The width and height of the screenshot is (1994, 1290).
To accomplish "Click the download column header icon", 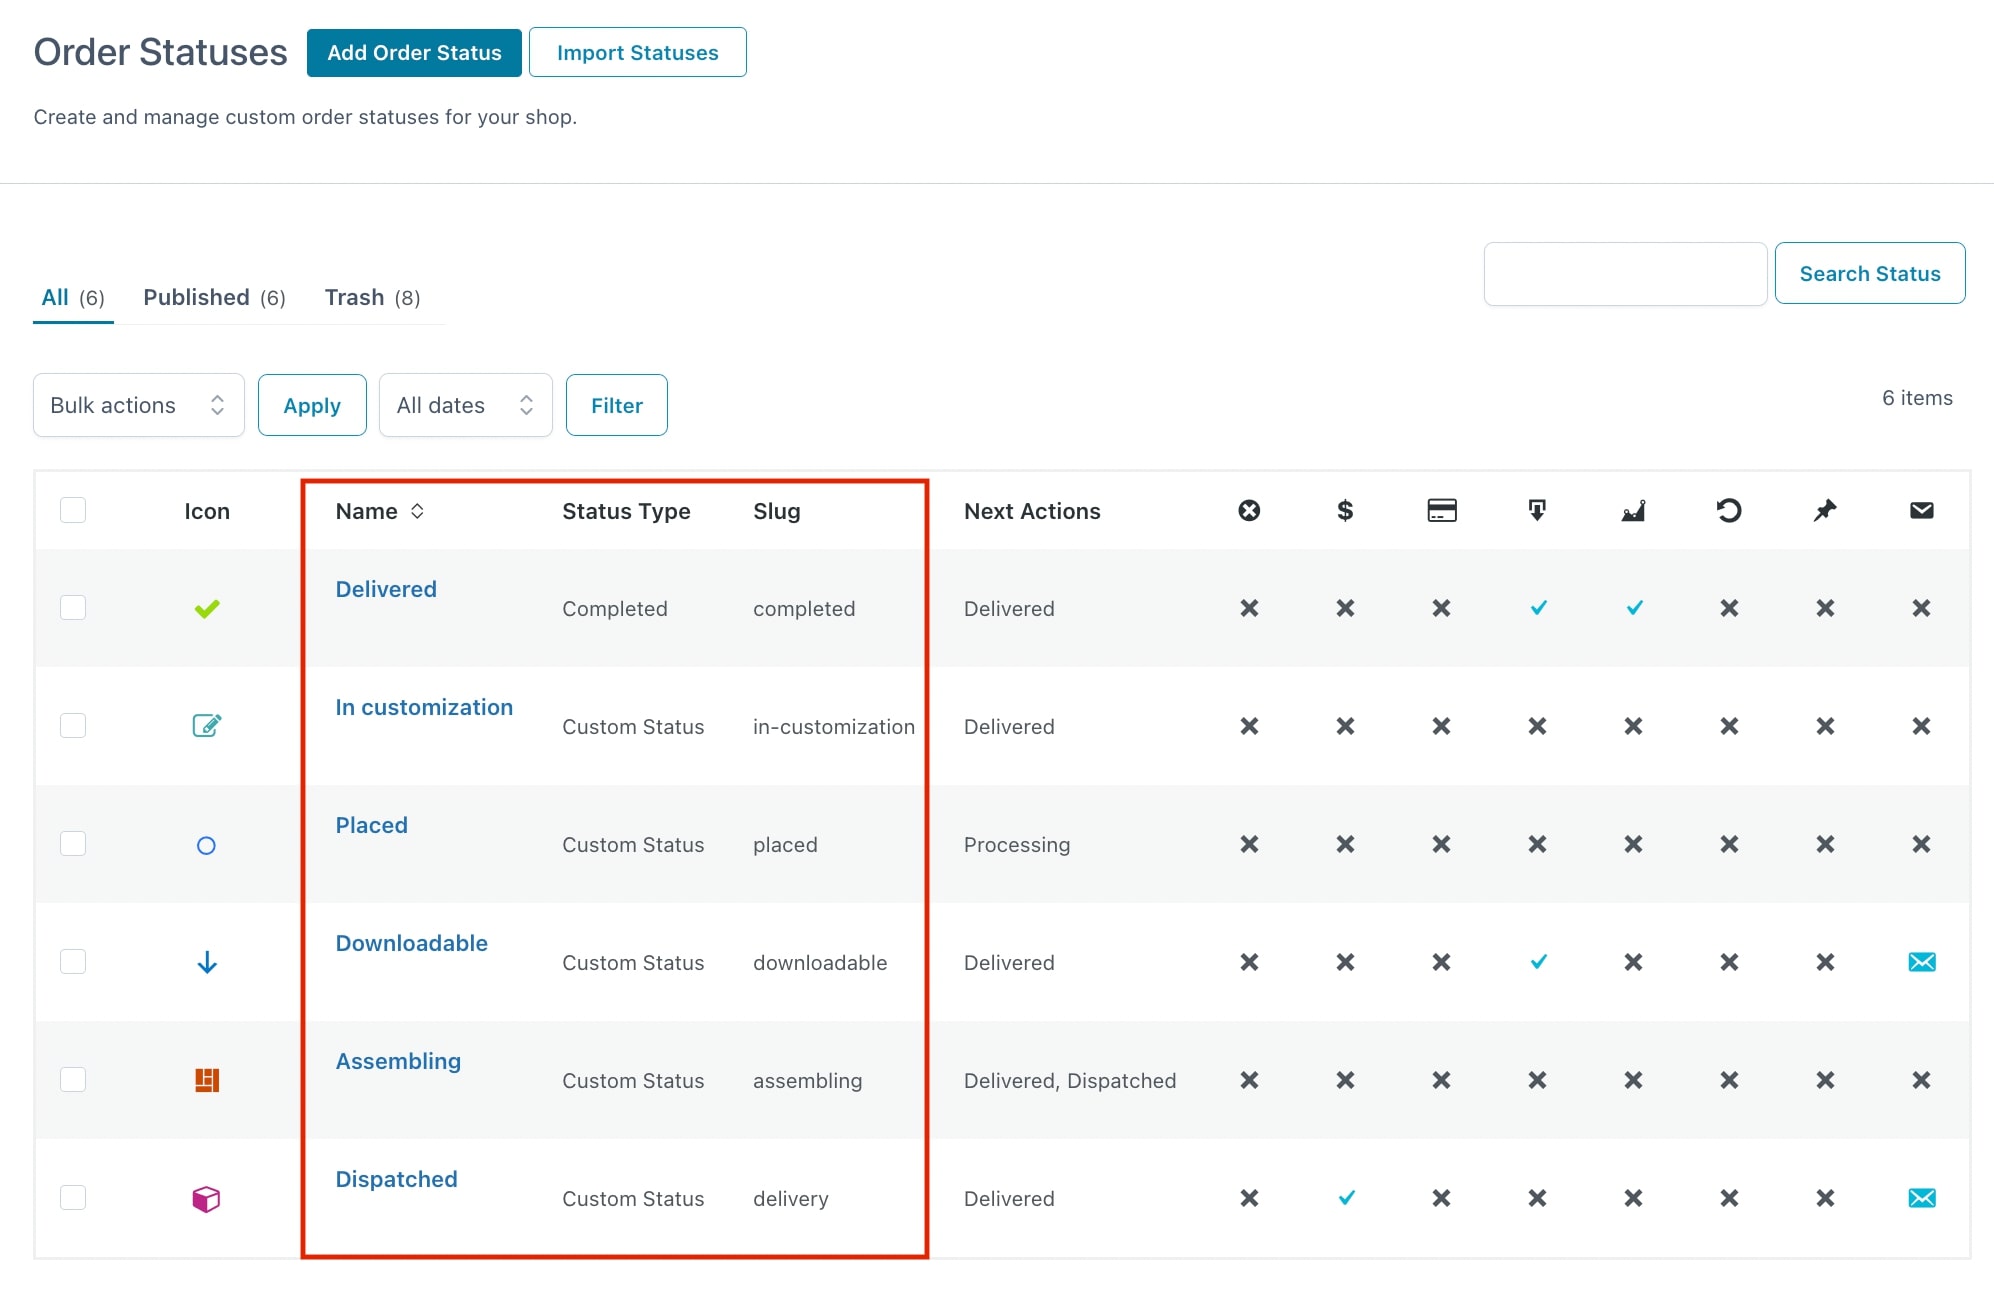I will pos(1537,511).
